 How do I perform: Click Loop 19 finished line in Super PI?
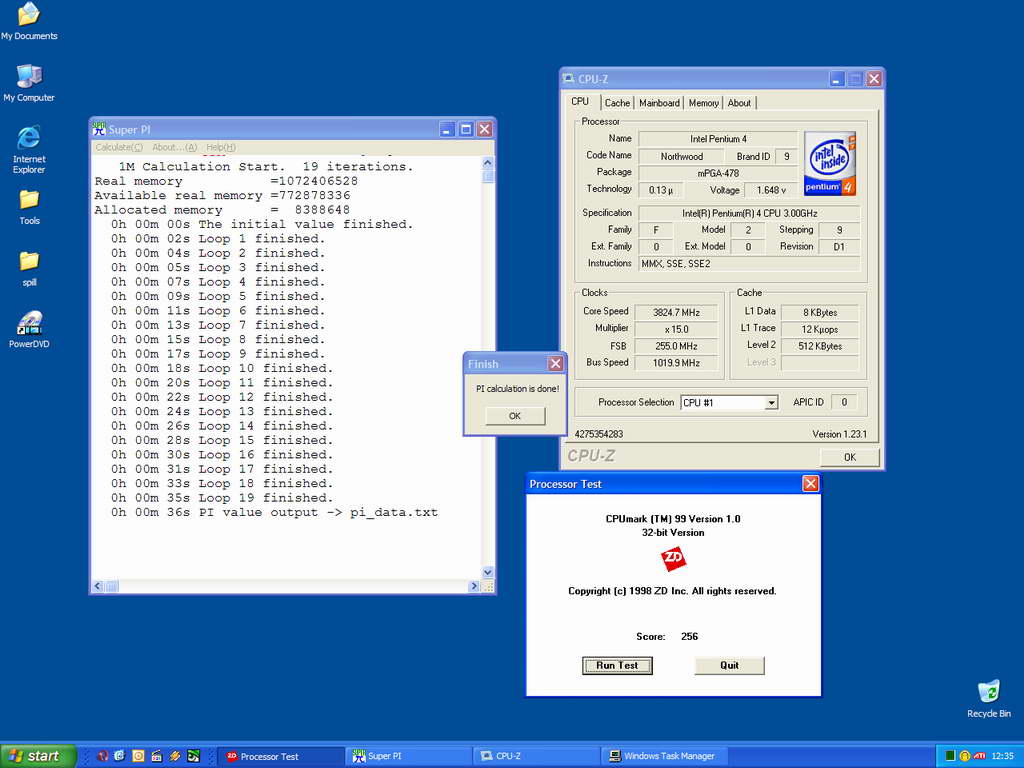[221, 498]
